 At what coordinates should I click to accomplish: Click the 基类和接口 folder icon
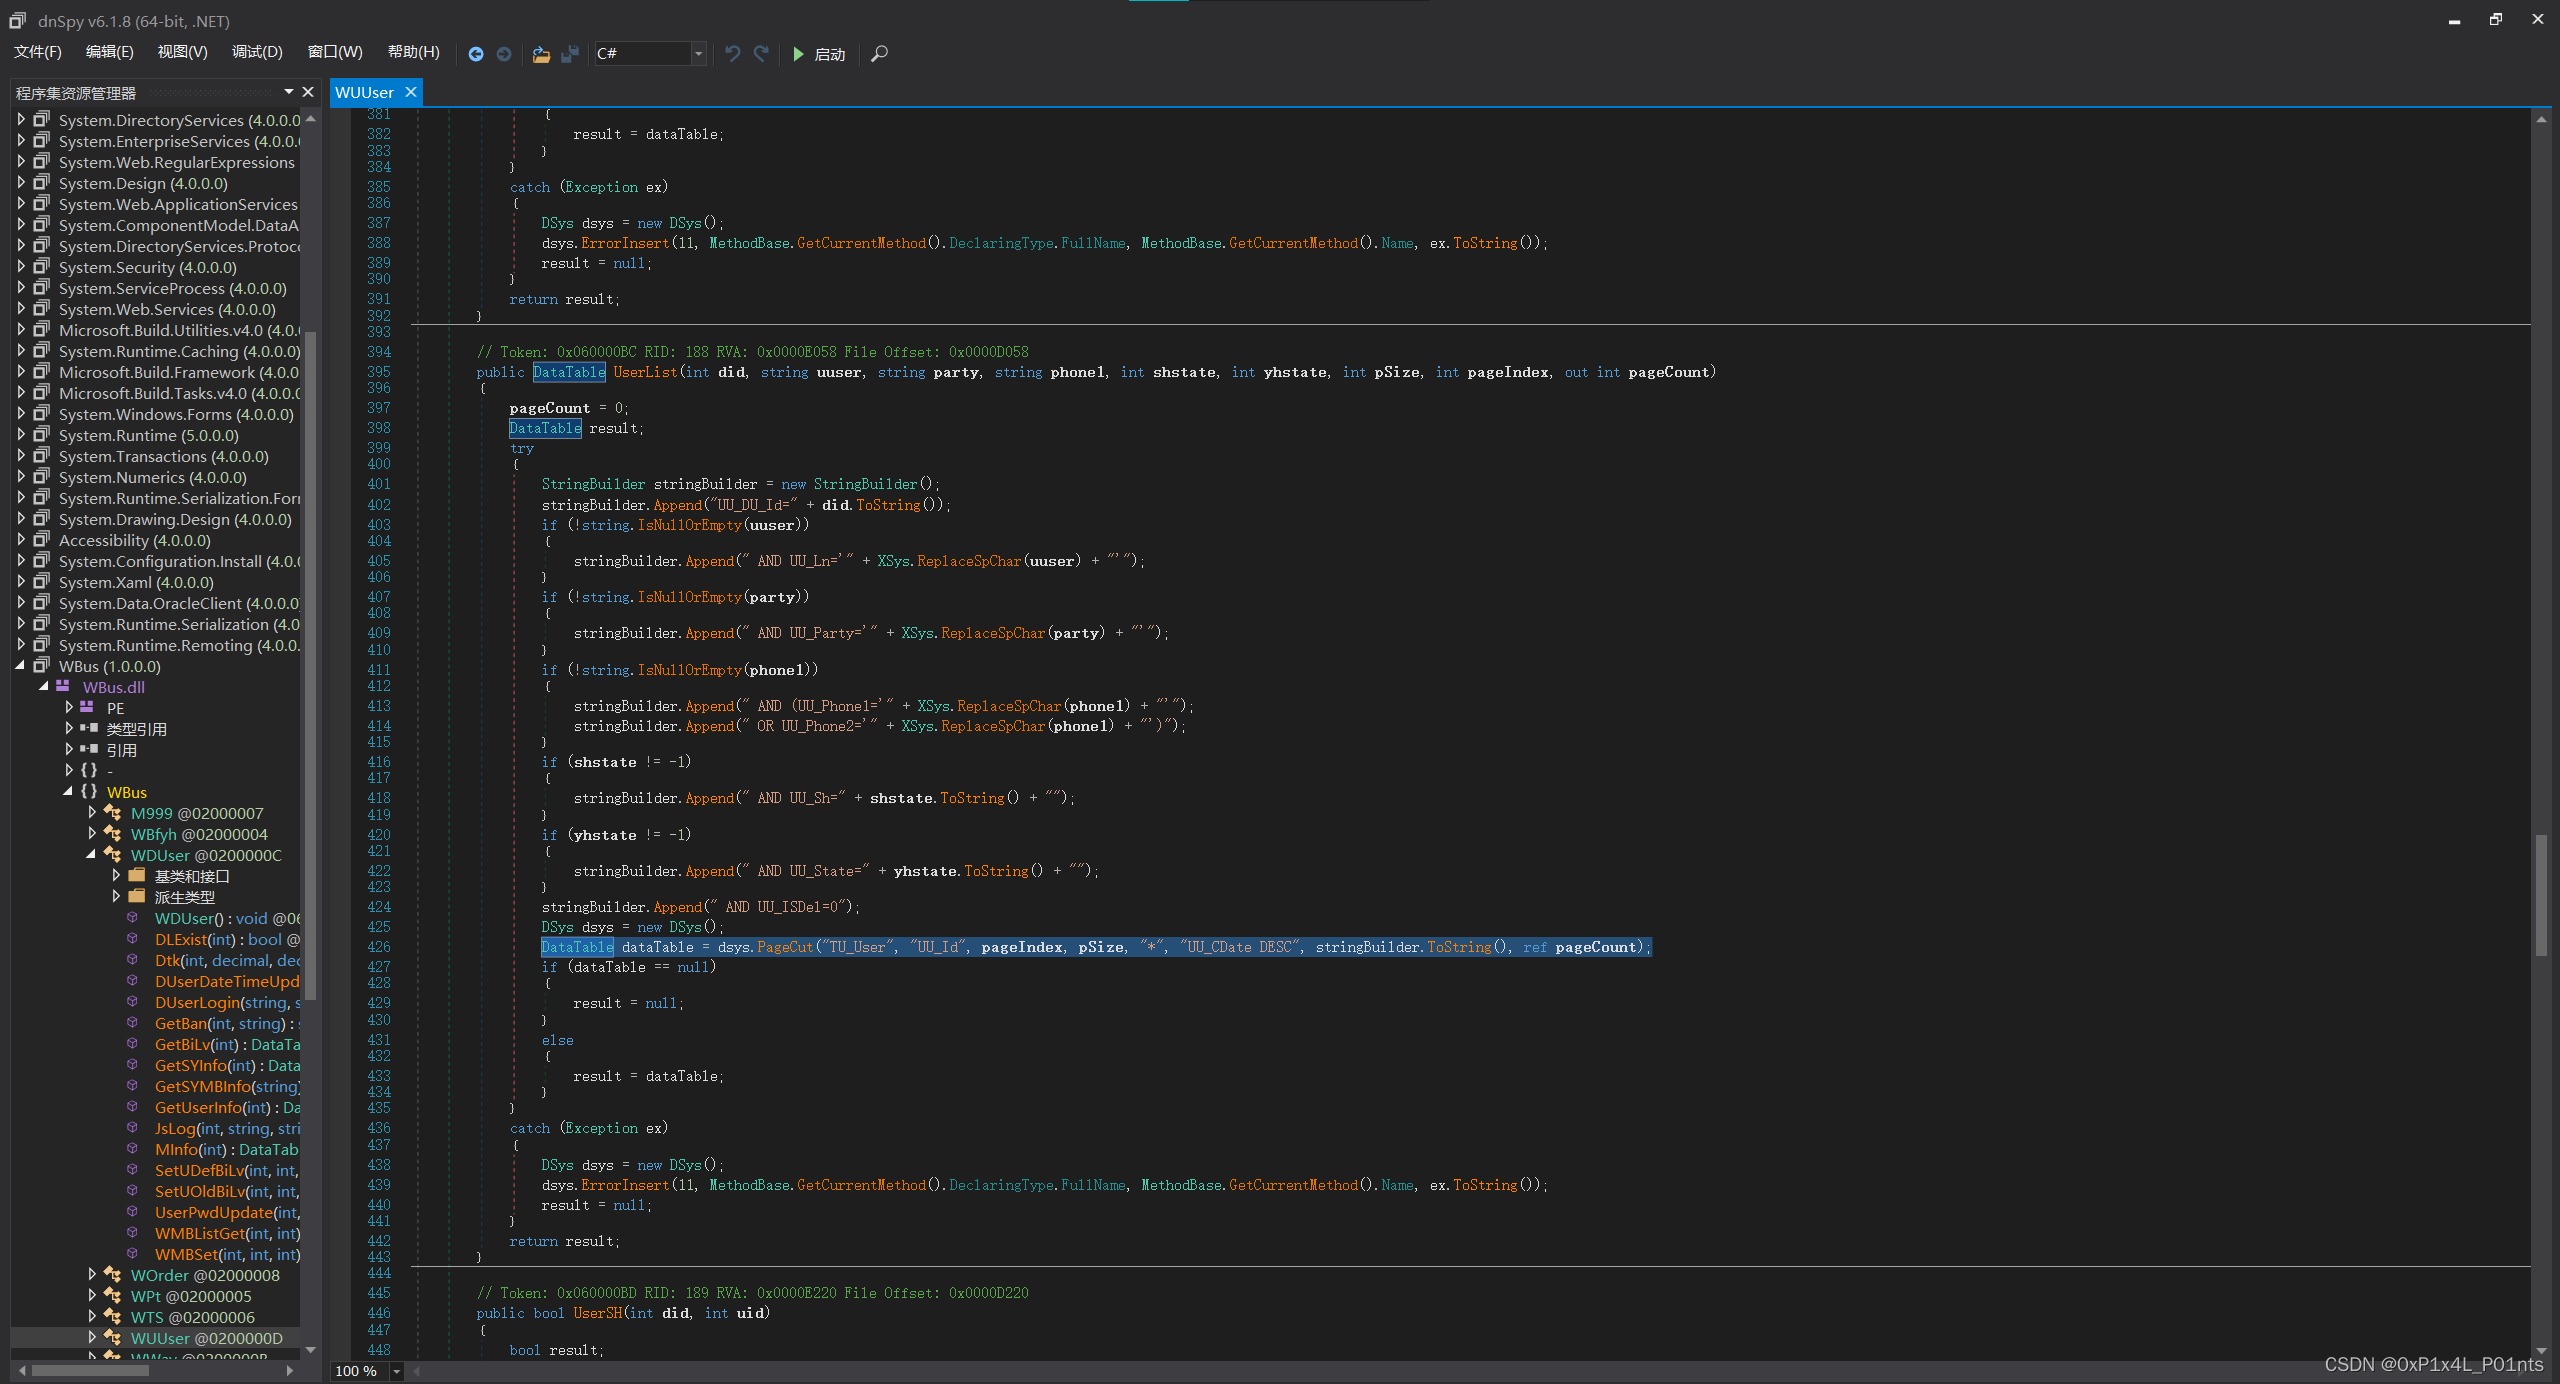tap(137, 875)
